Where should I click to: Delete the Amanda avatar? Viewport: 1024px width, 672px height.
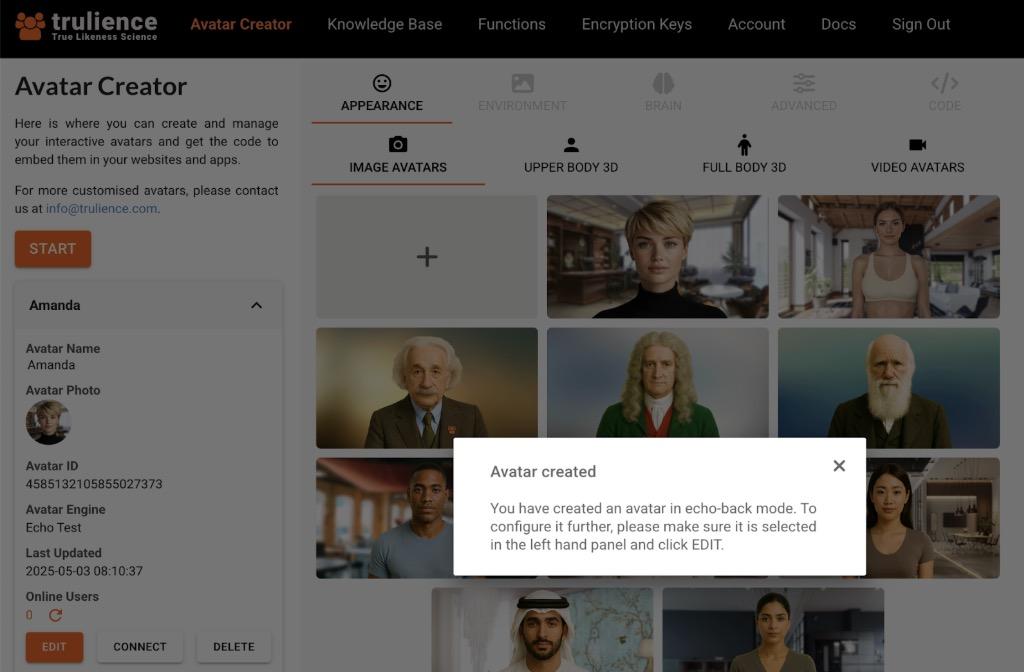(233, 647)
